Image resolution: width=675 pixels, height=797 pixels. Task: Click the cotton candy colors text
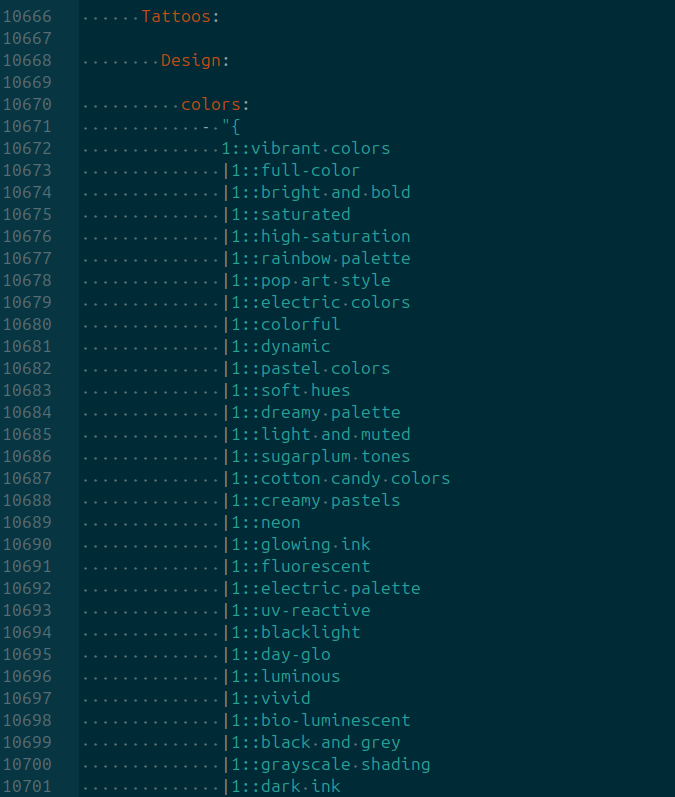coord(355,478)
